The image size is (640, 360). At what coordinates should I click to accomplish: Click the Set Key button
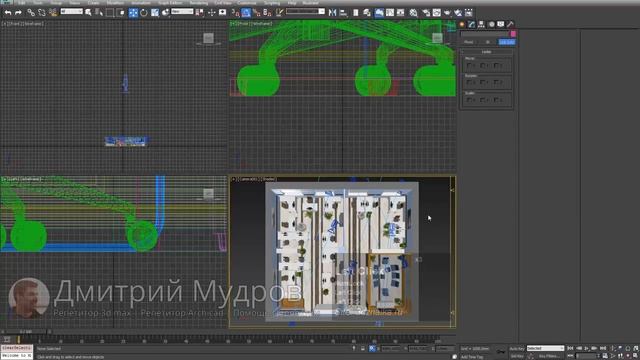pyautogui.click(x=517, y=356)
